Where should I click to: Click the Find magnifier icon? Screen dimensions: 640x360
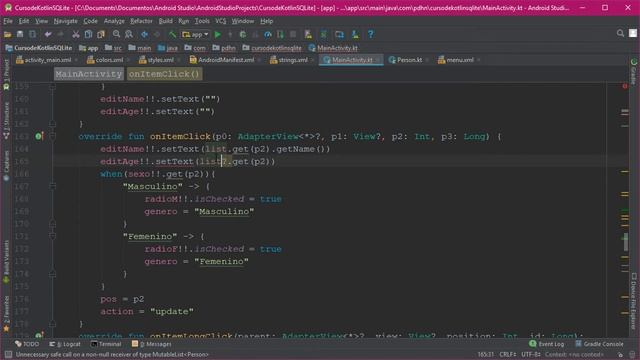tap(116, 35)
